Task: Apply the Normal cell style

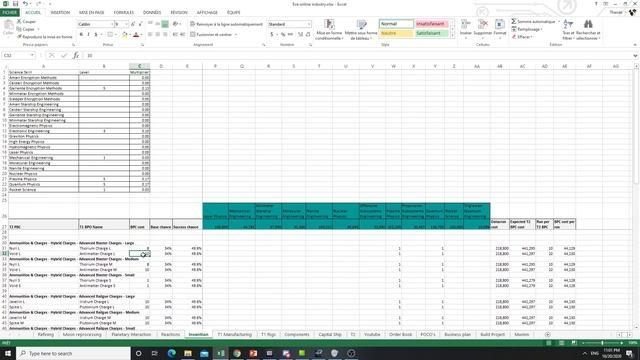Action: 396,24
